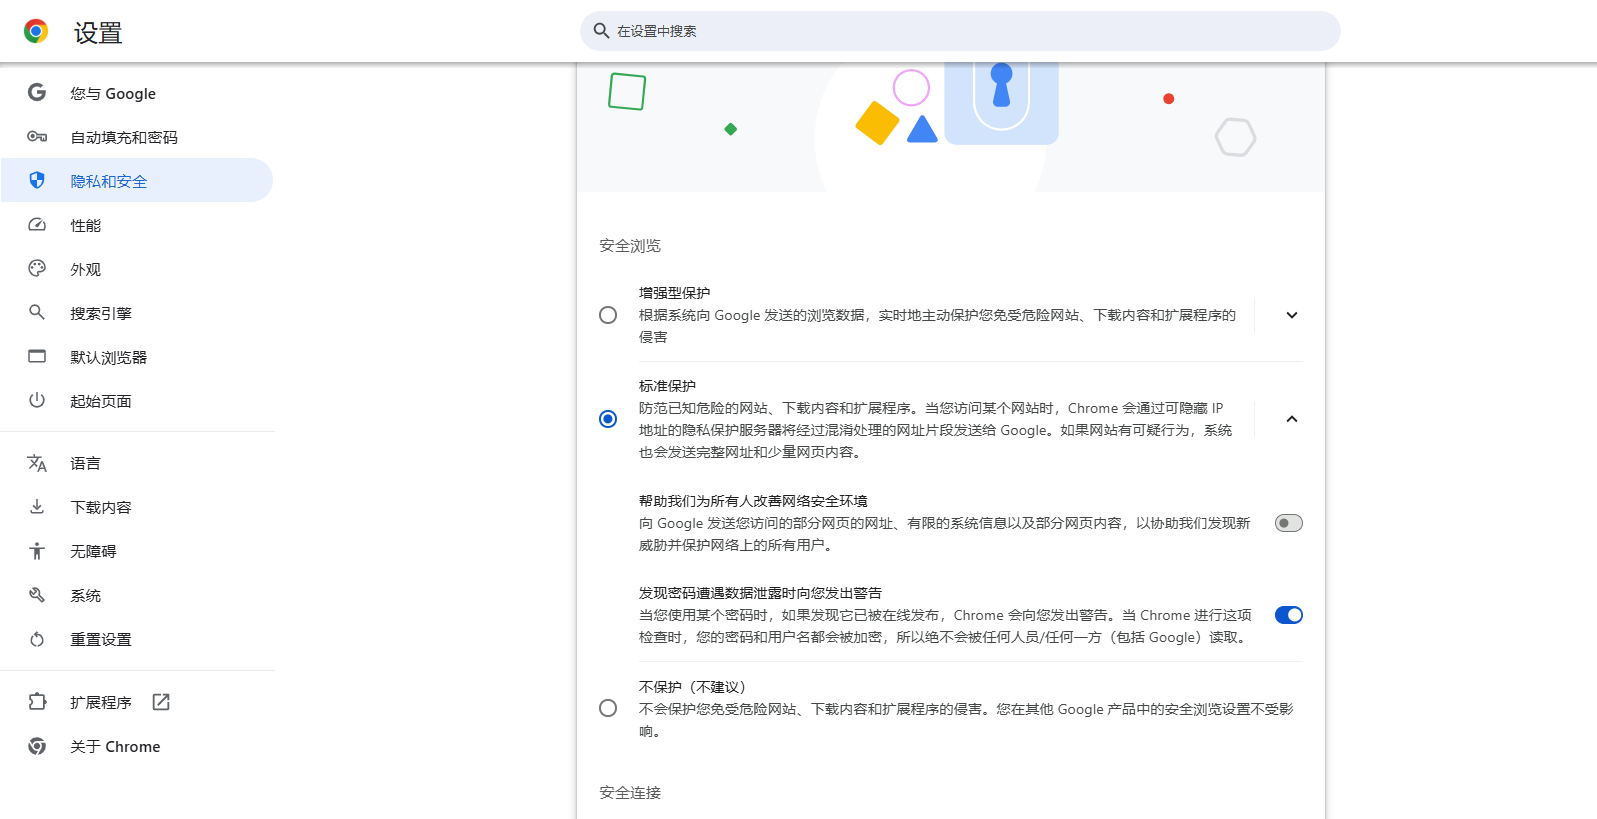Go to 系统 settings
1597x819 pixels.
[x=137, y=595]
